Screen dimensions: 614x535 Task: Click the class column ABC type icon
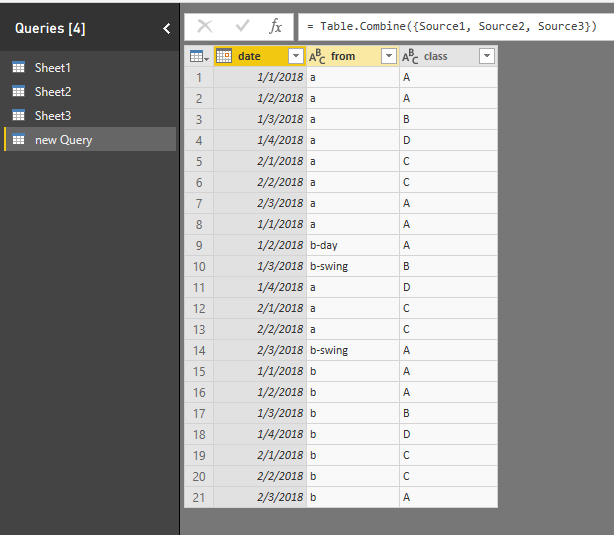[410, 56]
